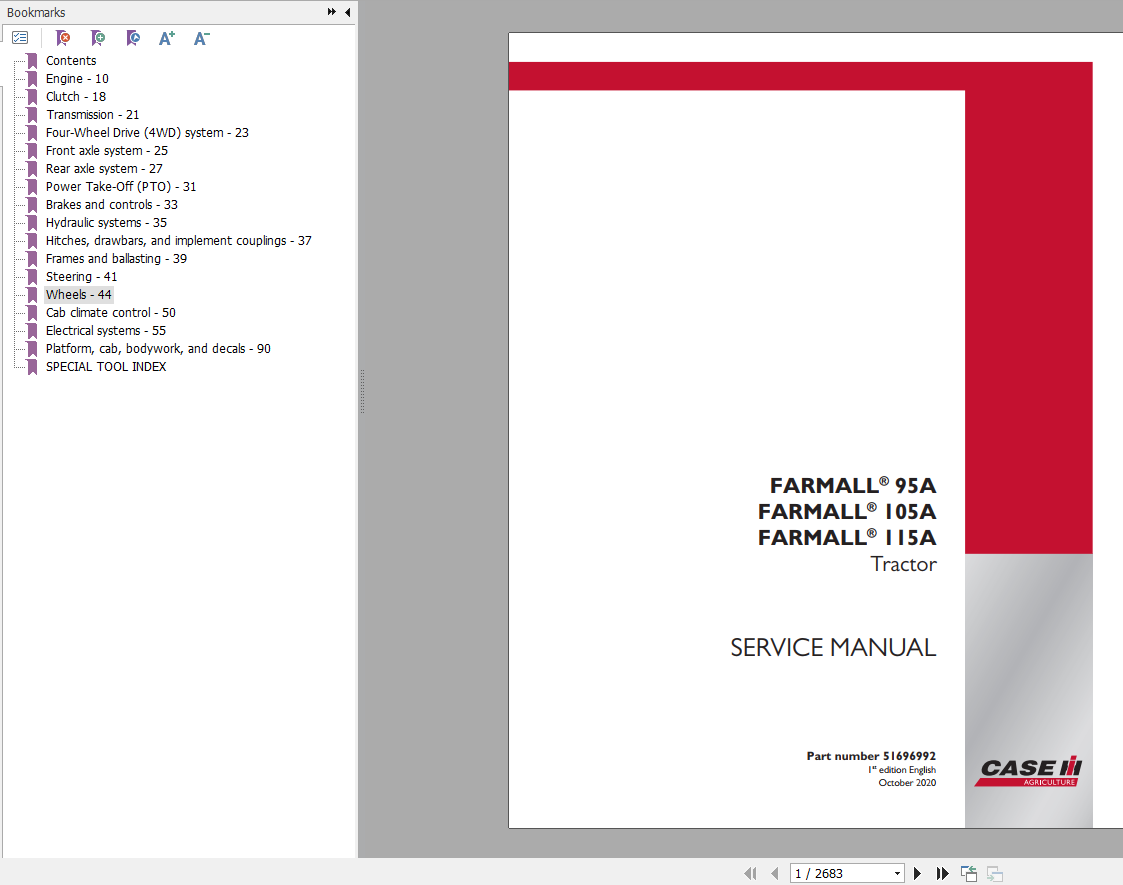Click the delete bookmark icon
Viewport: 1123px width, 885px height.
tap(63, 38)
